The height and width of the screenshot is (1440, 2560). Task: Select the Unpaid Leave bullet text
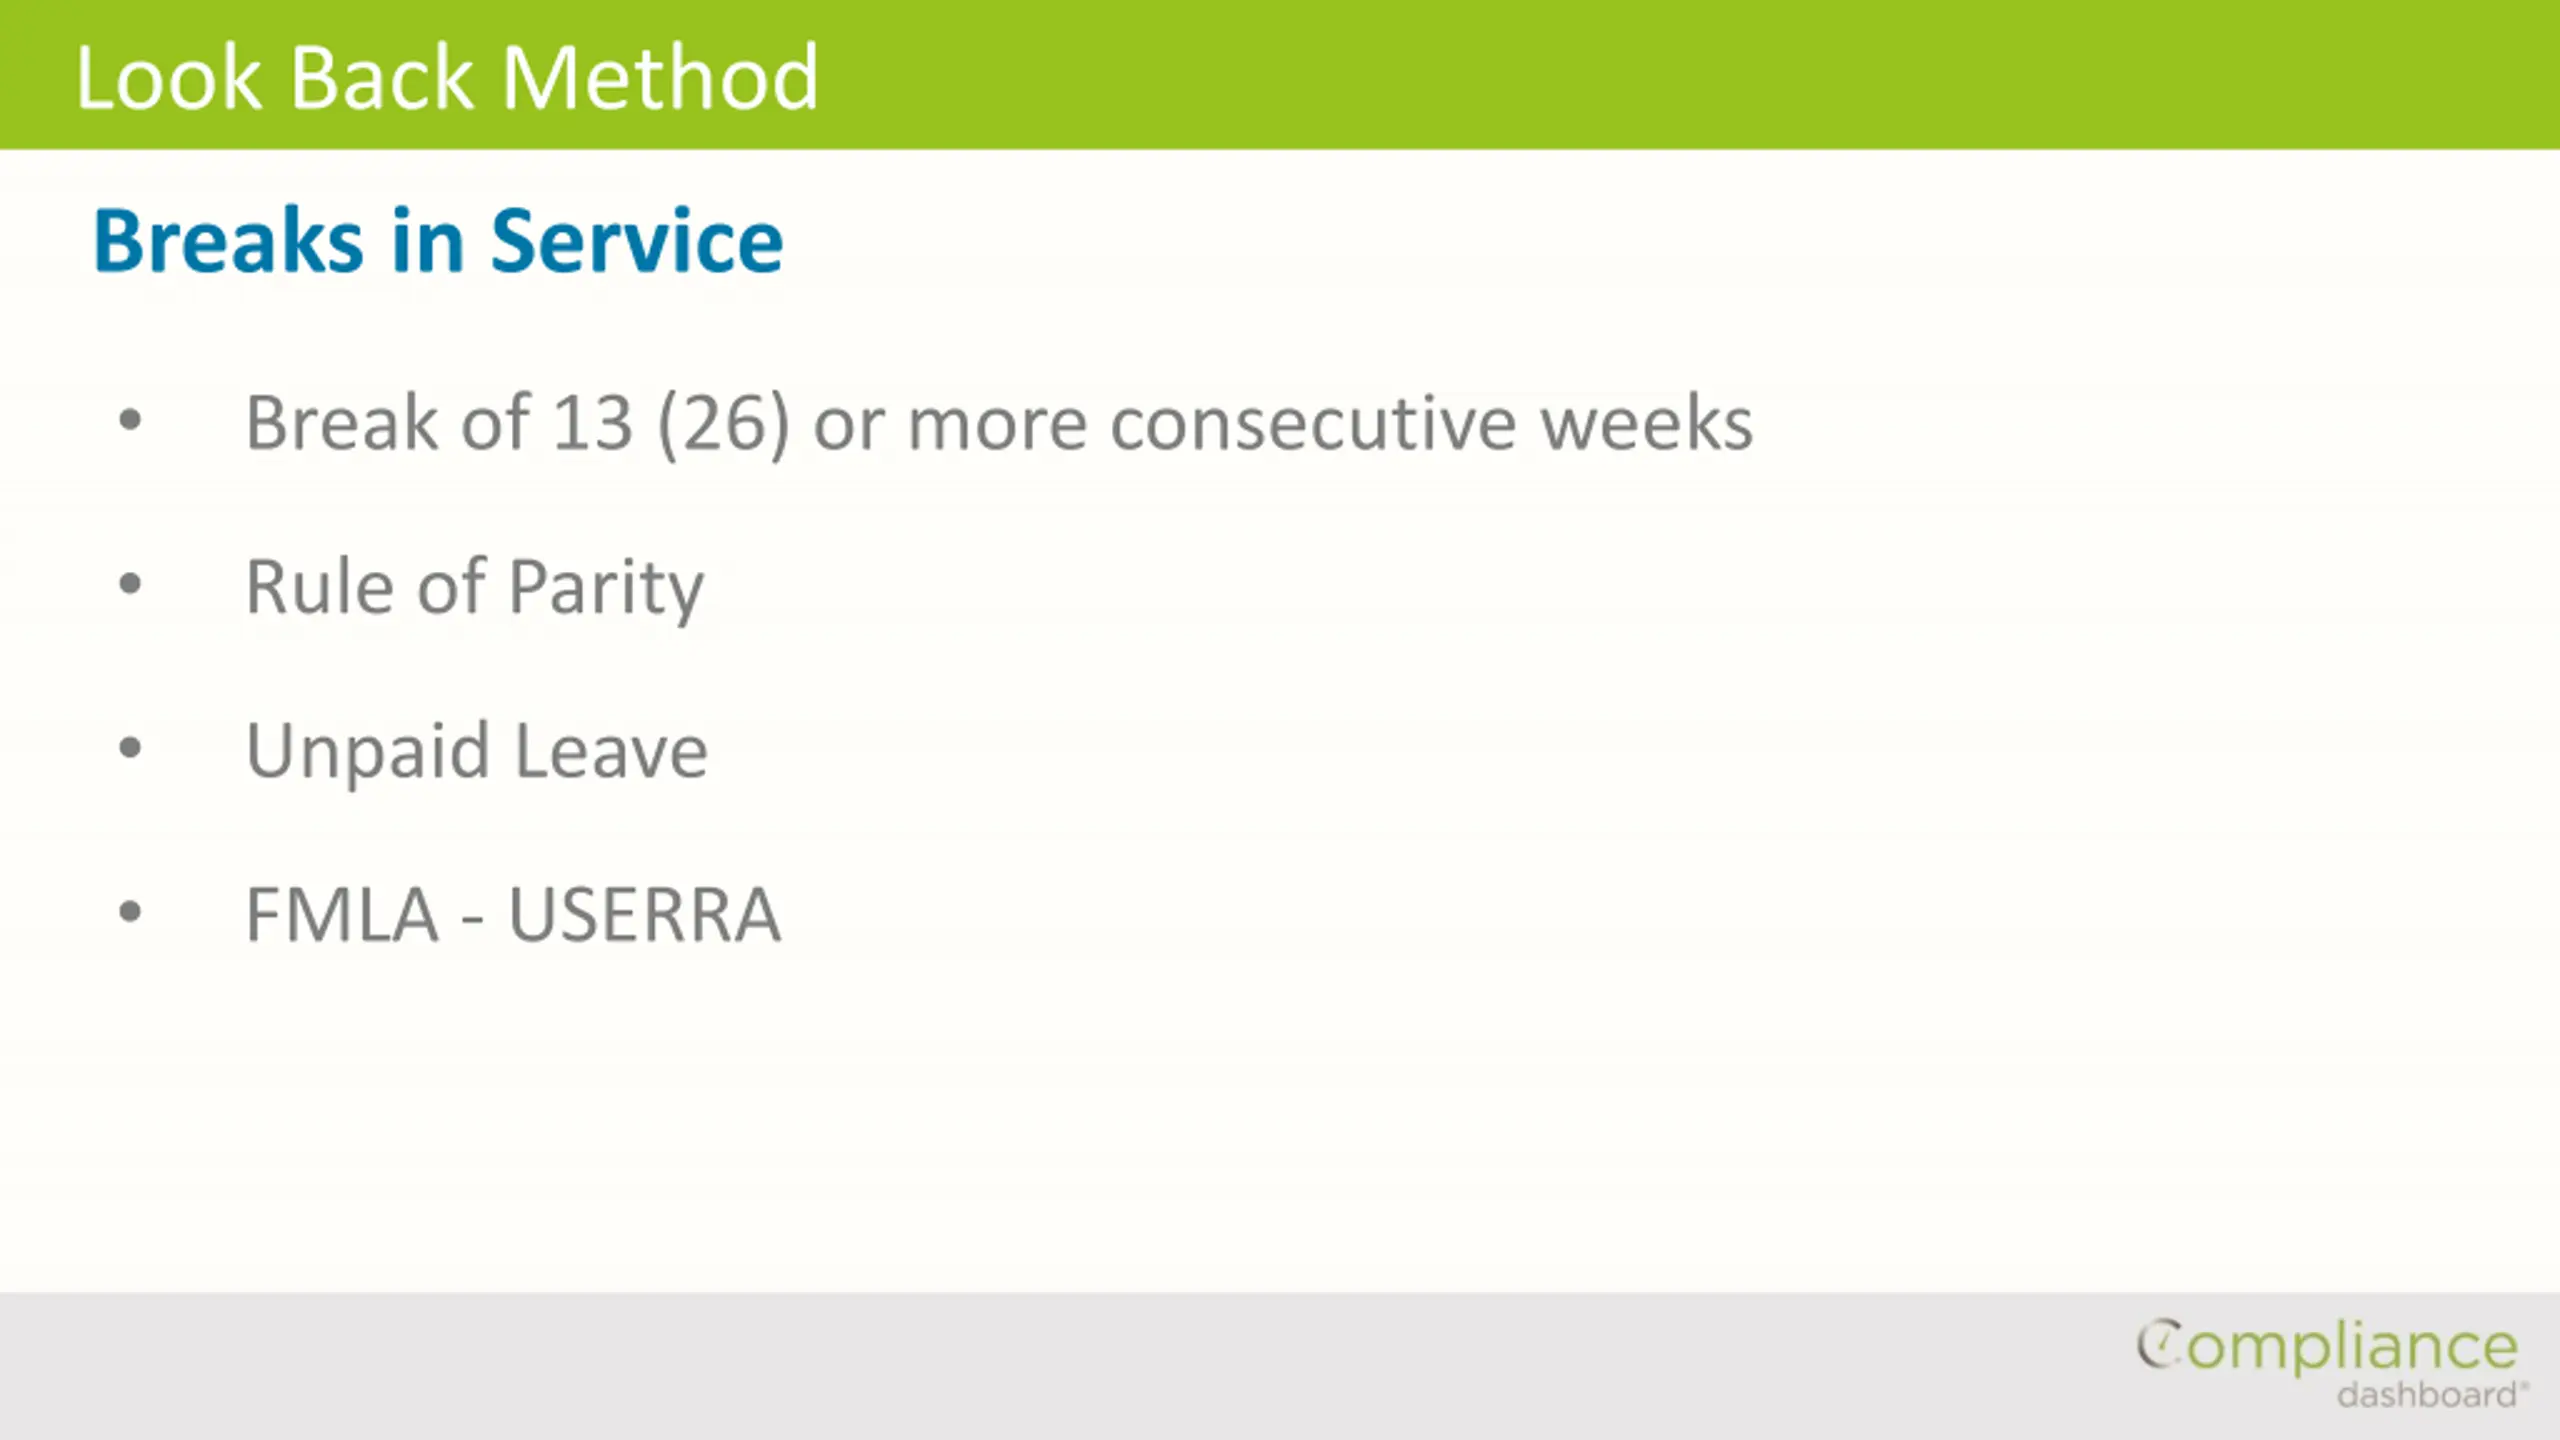tap(477, 750)
